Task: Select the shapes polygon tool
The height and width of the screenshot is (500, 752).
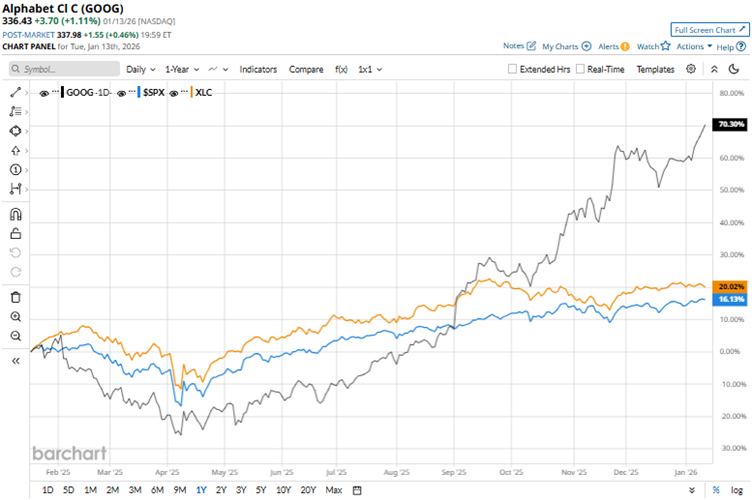Action: point(15,131)
